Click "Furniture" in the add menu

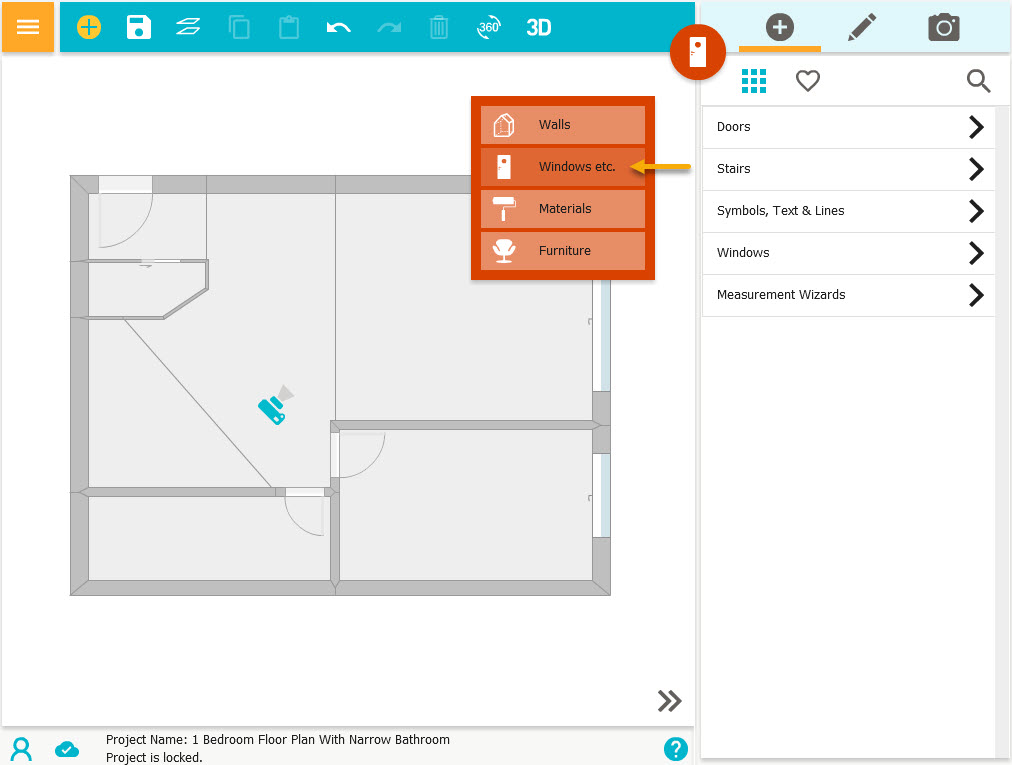click(x=562, y=251)
